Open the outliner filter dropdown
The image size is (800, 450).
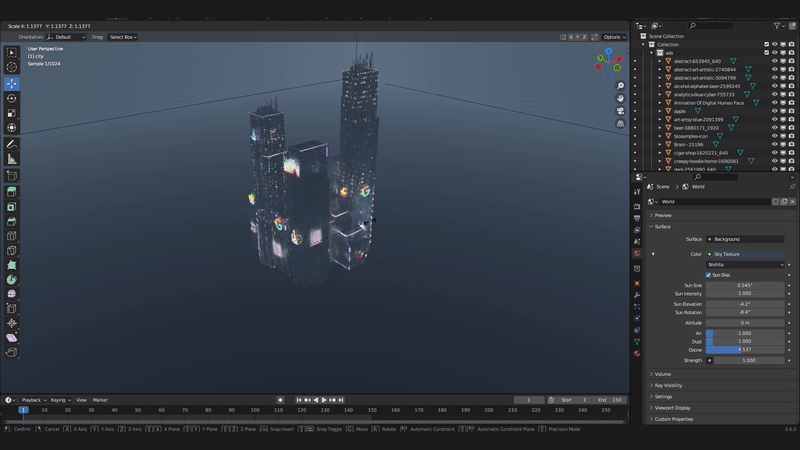pos(779,26)
